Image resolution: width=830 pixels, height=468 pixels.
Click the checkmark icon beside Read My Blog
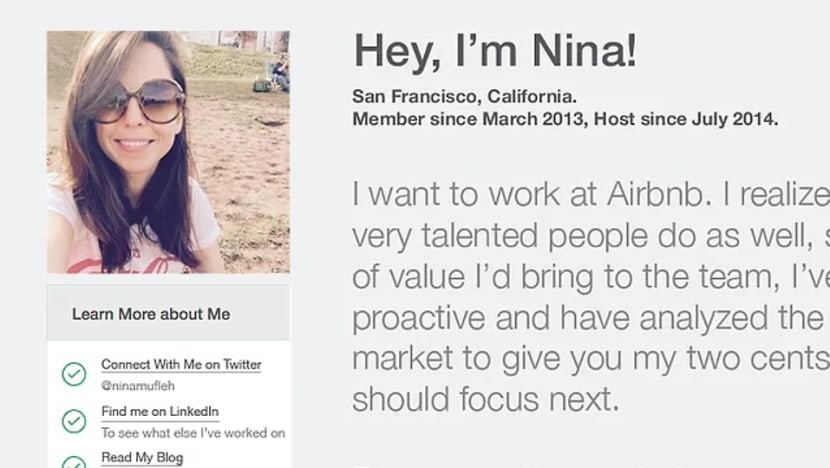coord(74,462)
